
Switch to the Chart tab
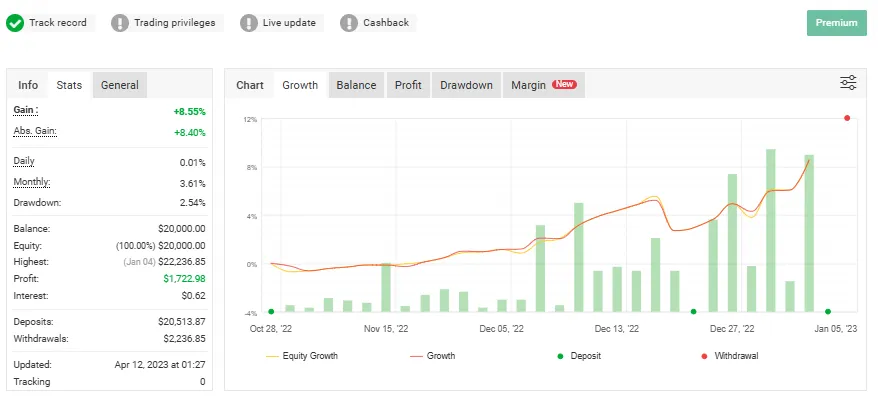tap(250, 85)
